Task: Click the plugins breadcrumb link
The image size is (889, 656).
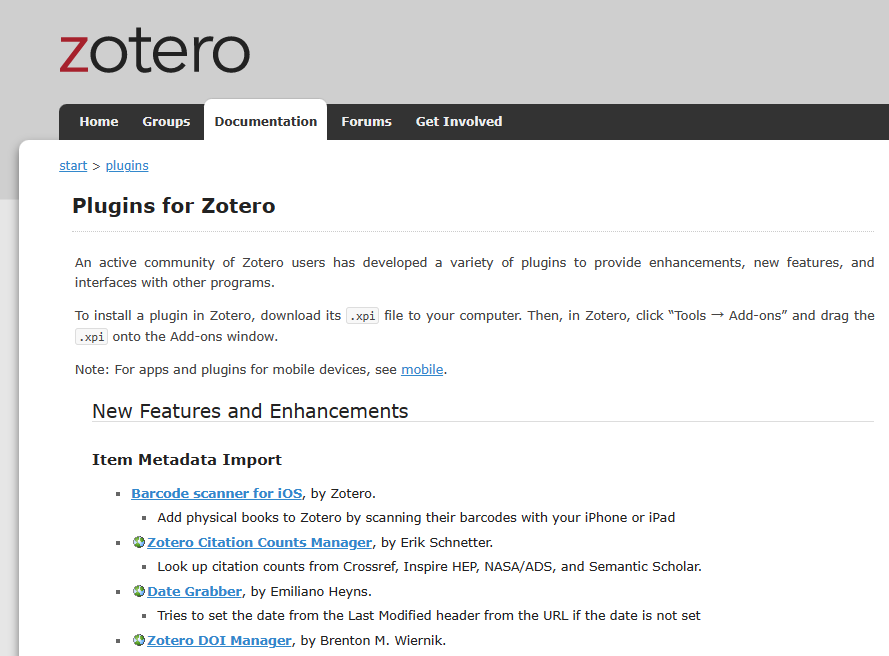Action: click(x=127, y=166)
